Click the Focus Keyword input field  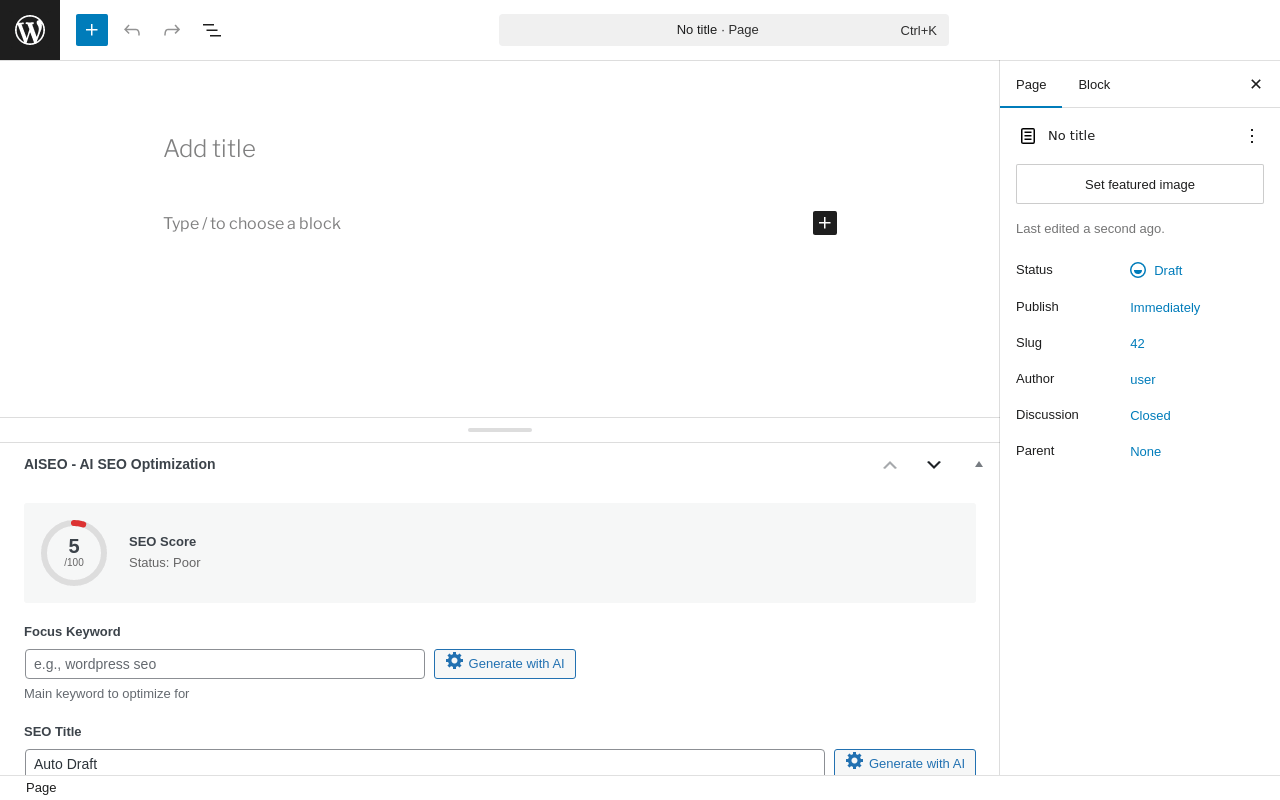click(x=225, y=664)
